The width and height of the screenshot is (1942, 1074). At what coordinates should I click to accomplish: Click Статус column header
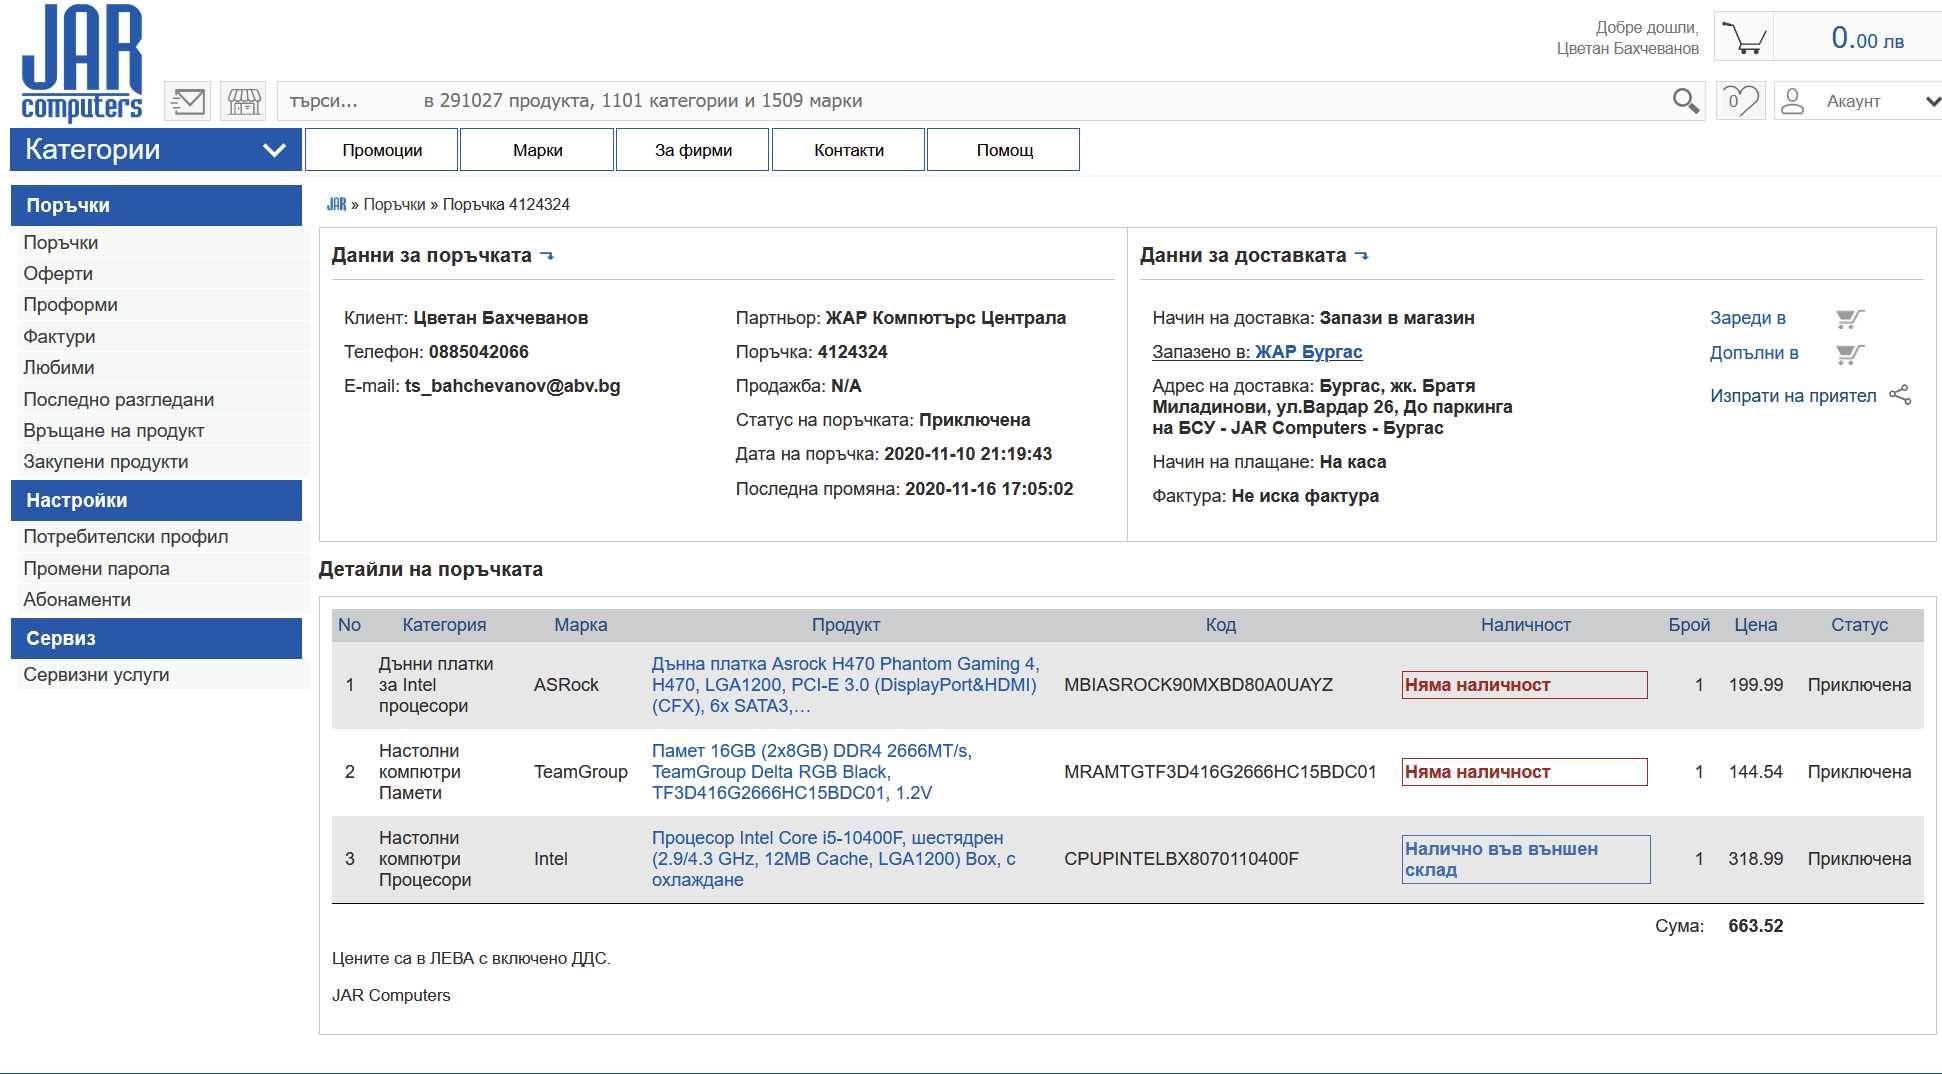tap(1859, 625)
